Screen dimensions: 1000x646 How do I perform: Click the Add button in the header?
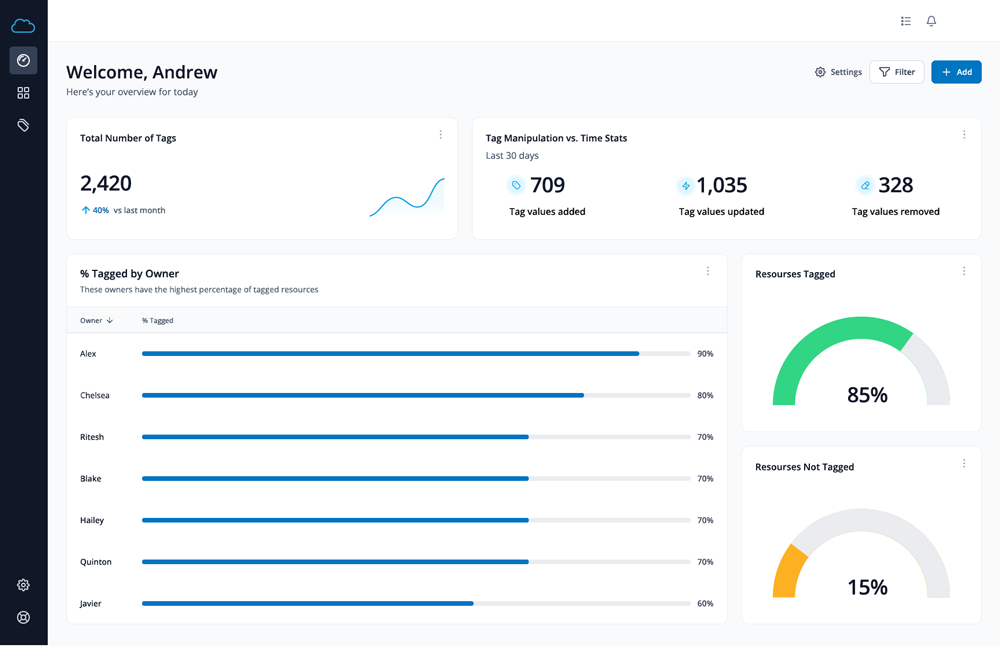click(x=956, y=72)
